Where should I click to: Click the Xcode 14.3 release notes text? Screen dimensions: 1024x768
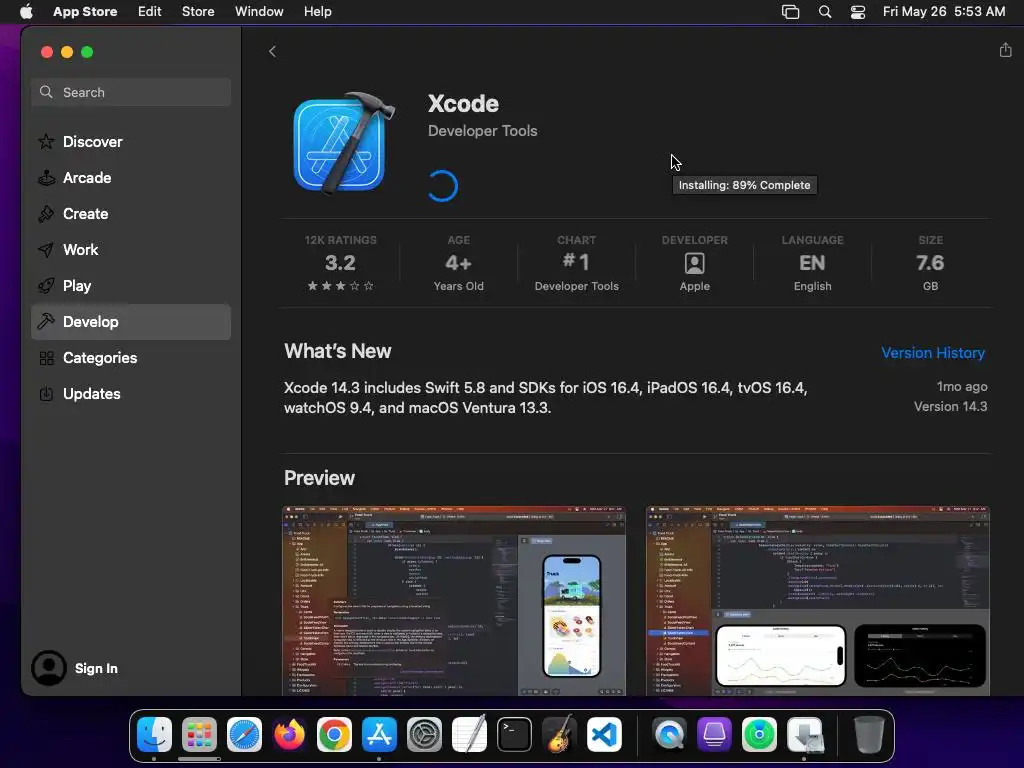coord(546,398)
